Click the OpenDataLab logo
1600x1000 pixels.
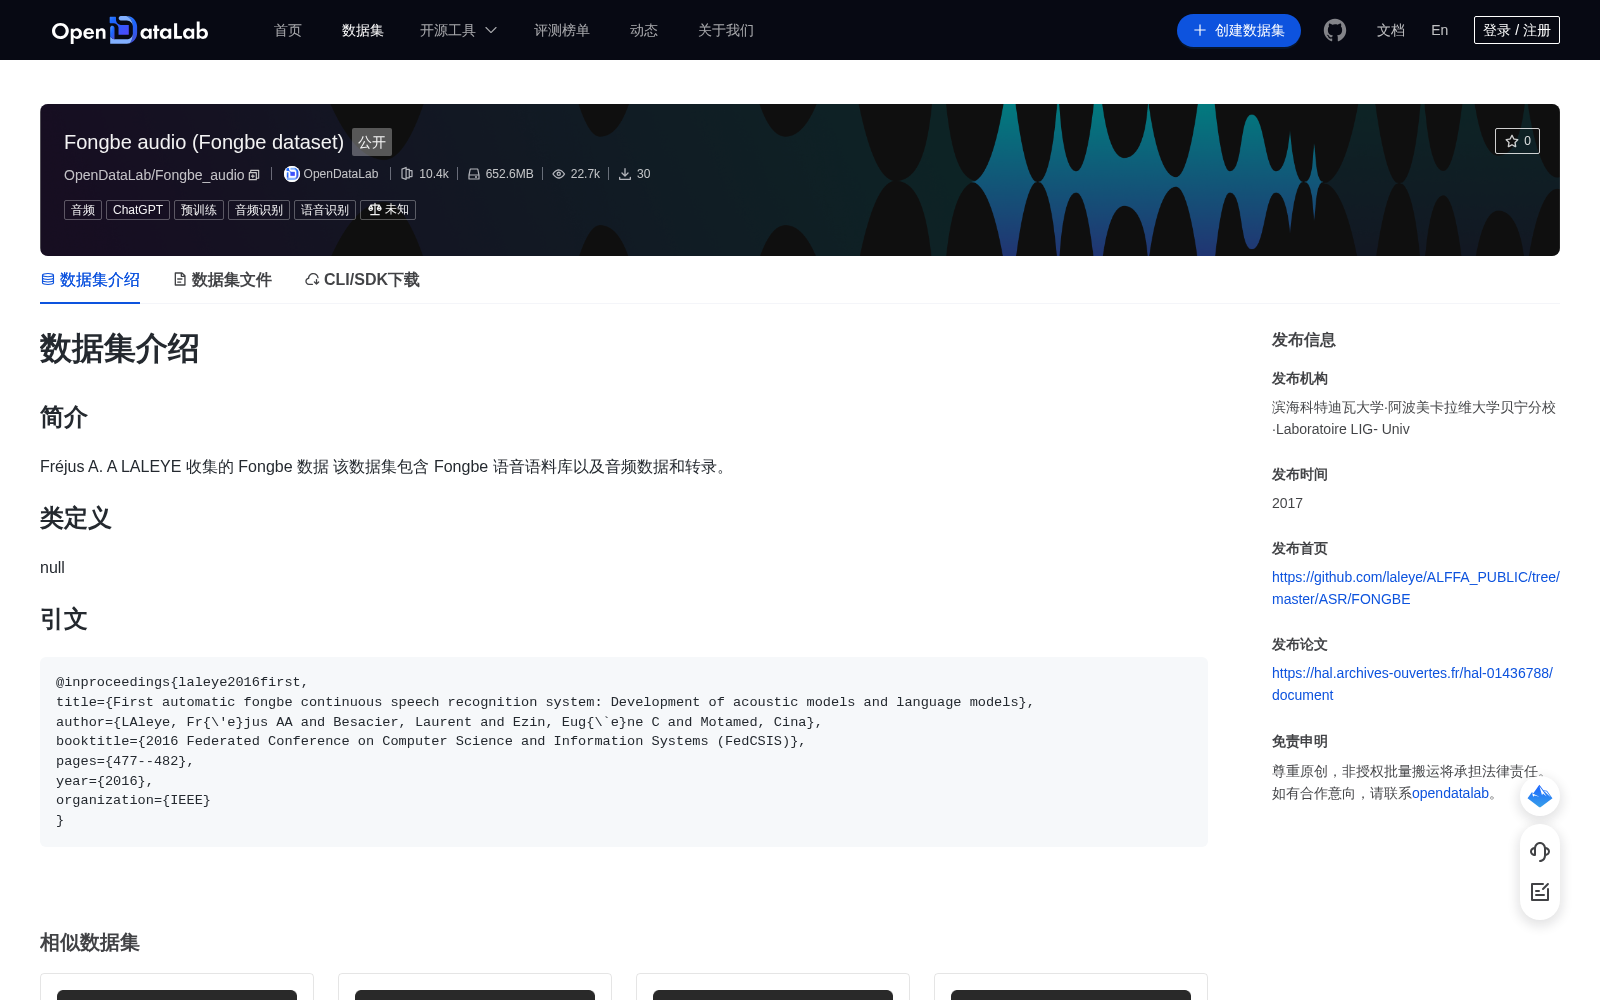[130, 30]
